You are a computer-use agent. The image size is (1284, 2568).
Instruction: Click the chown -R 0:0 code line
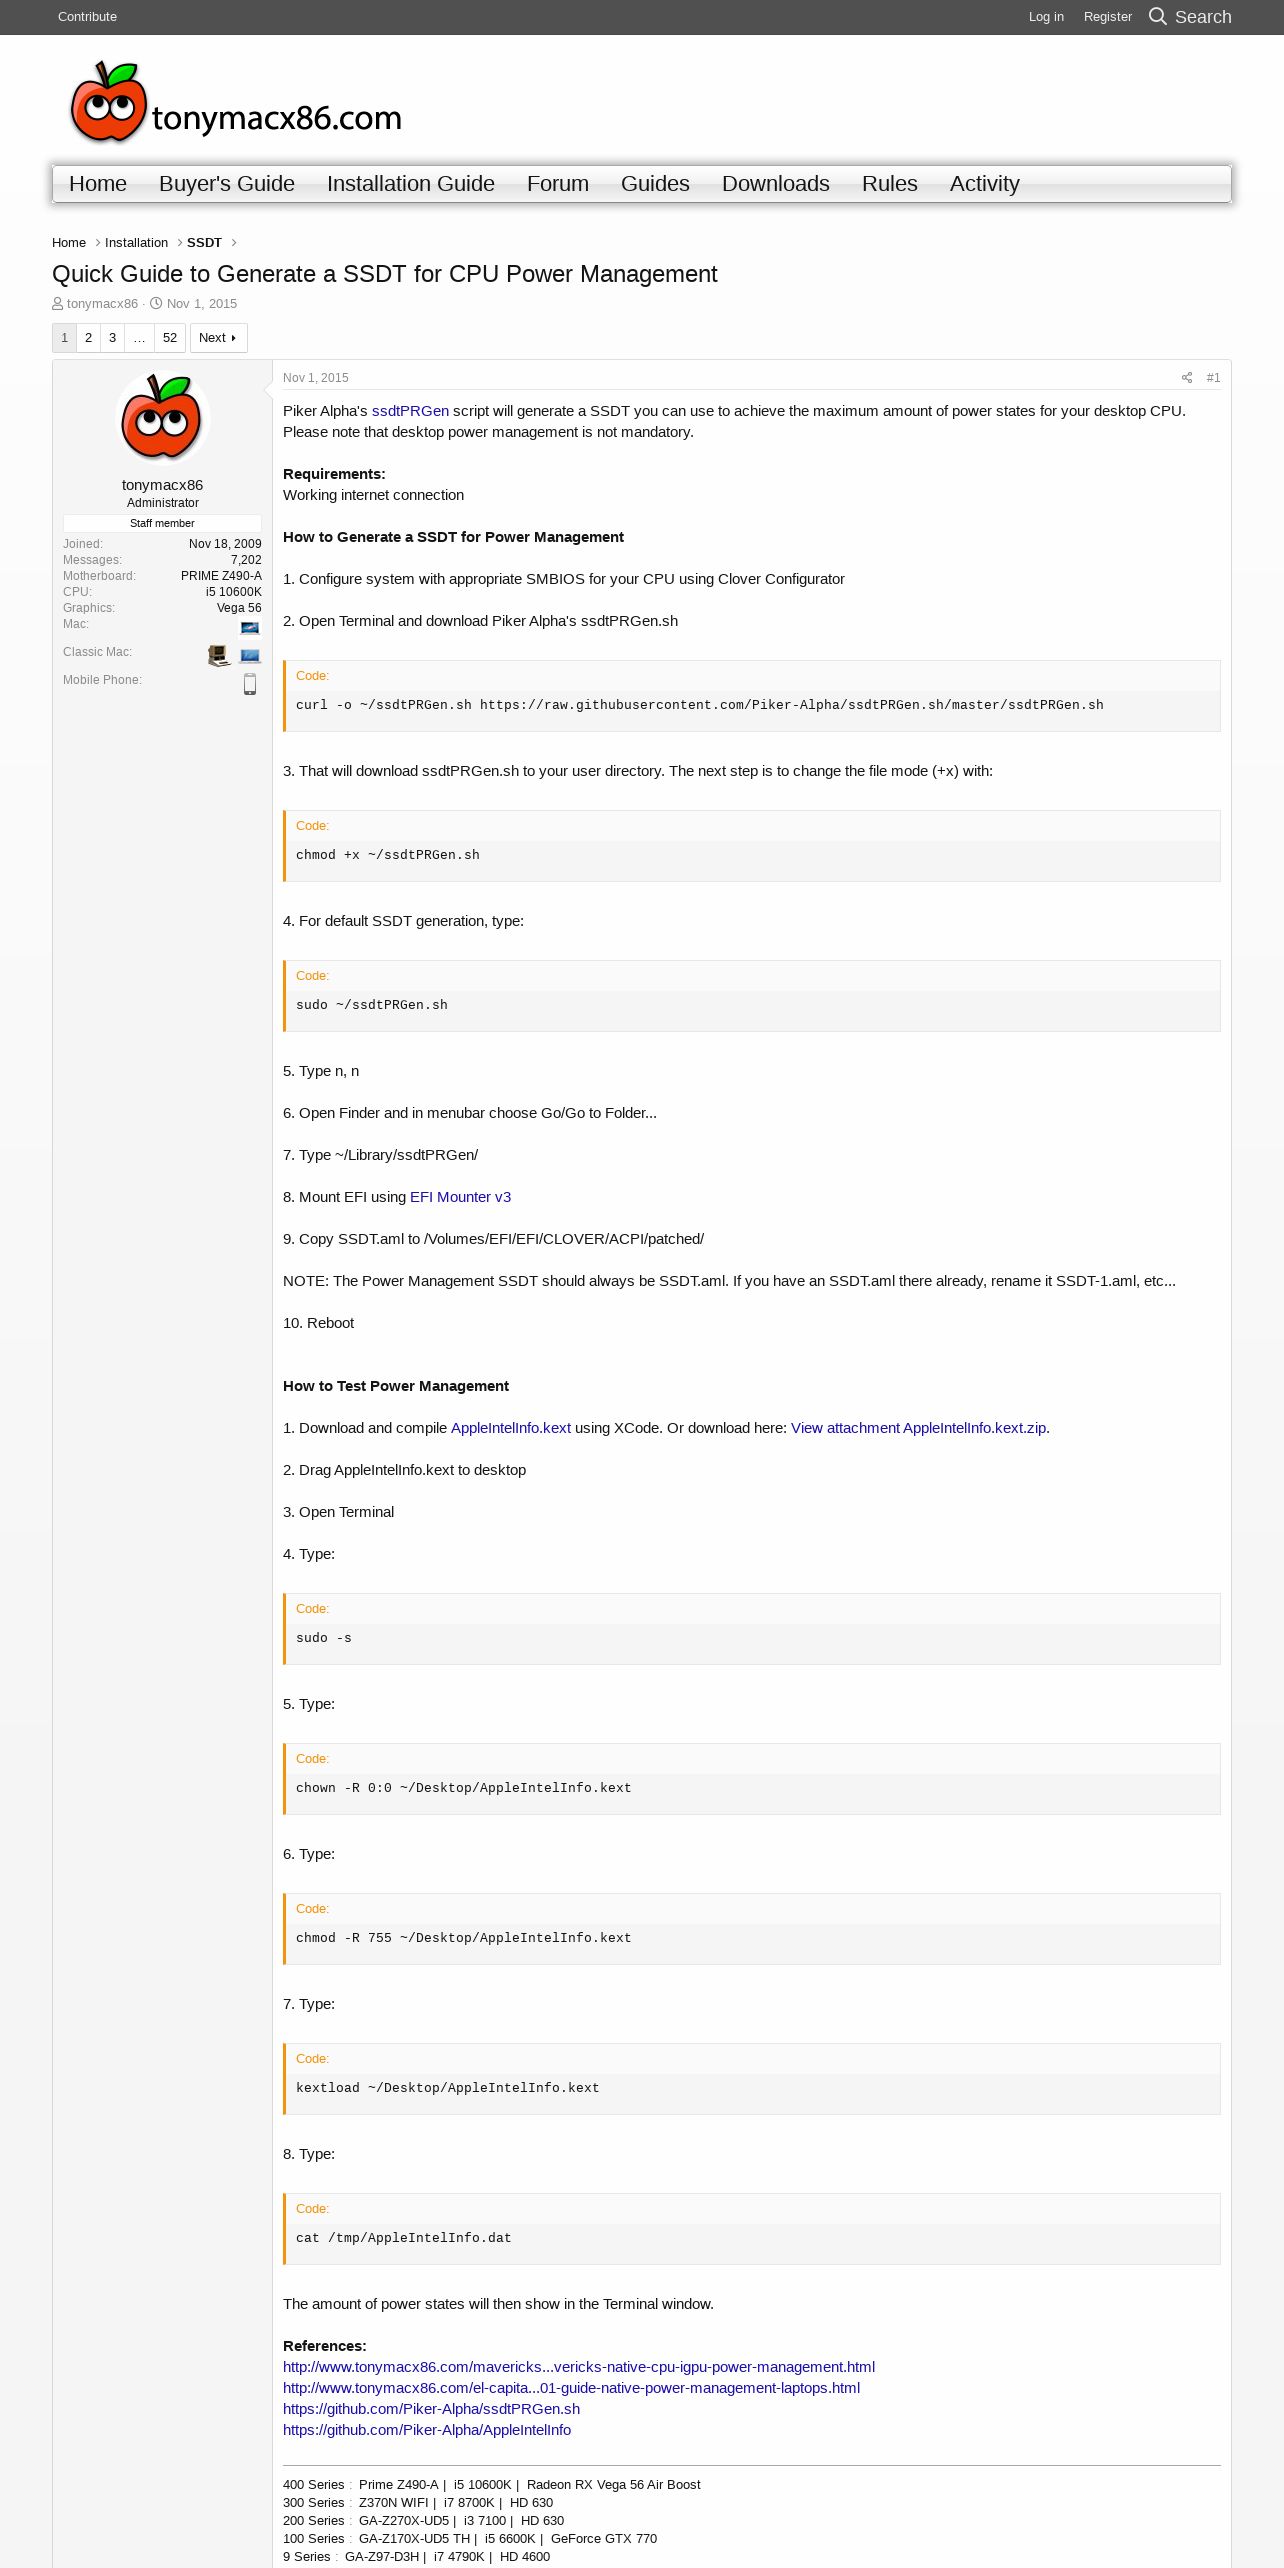click(464, 1788)
